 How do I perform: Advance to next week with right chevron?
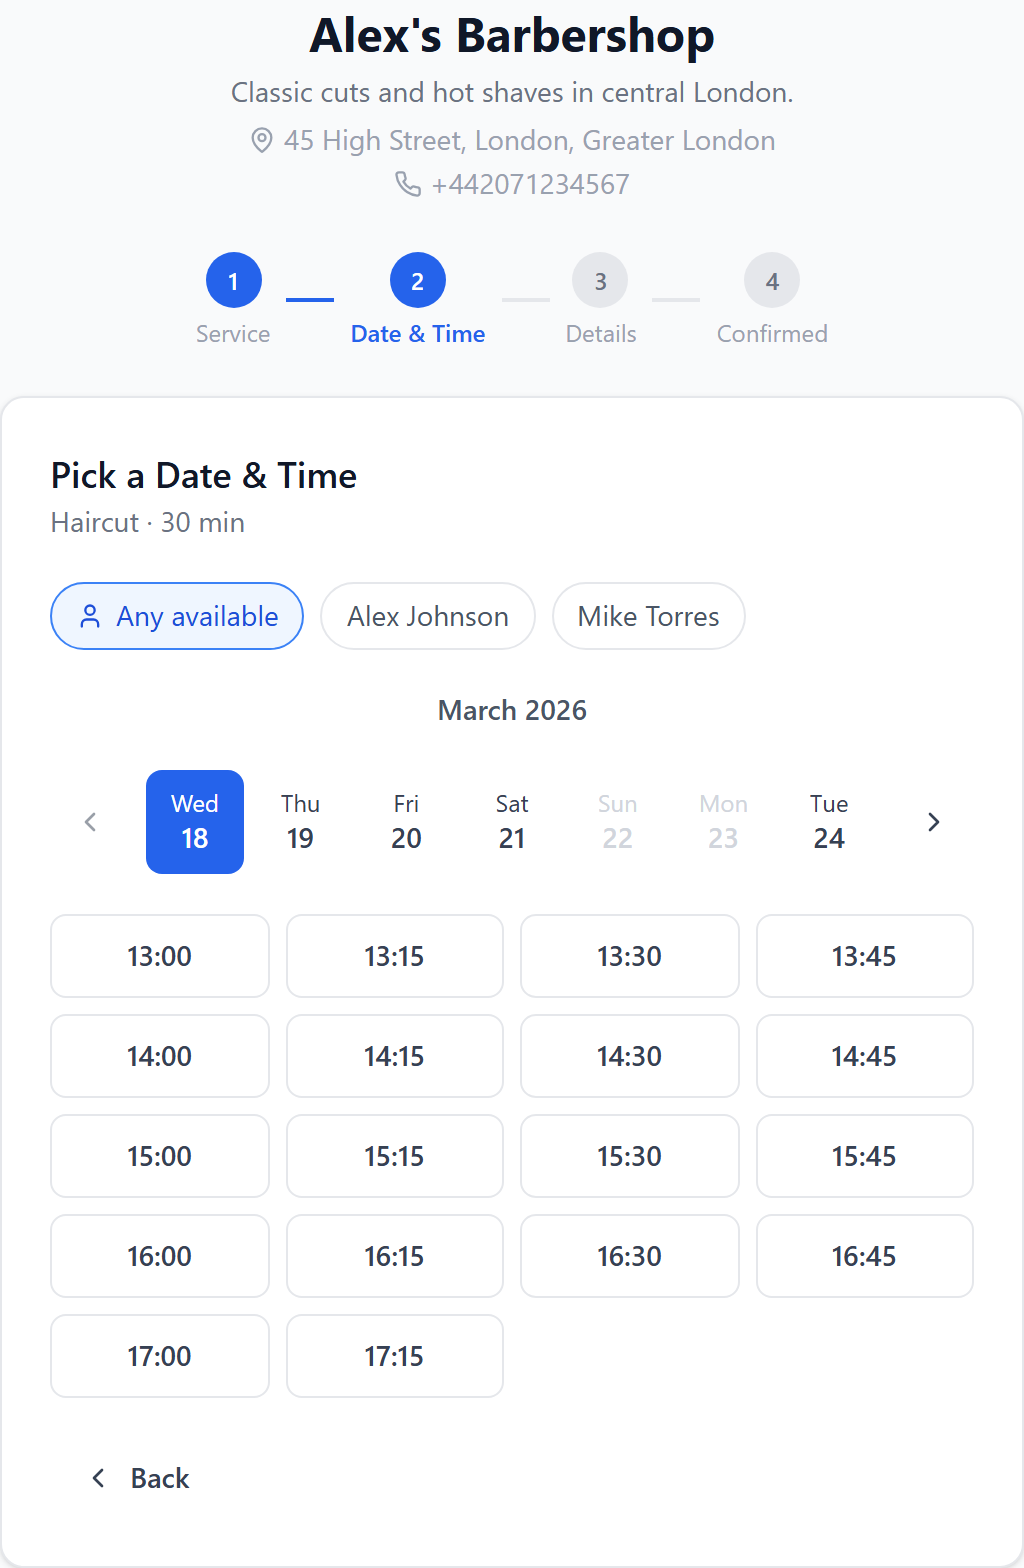[934, 822]
